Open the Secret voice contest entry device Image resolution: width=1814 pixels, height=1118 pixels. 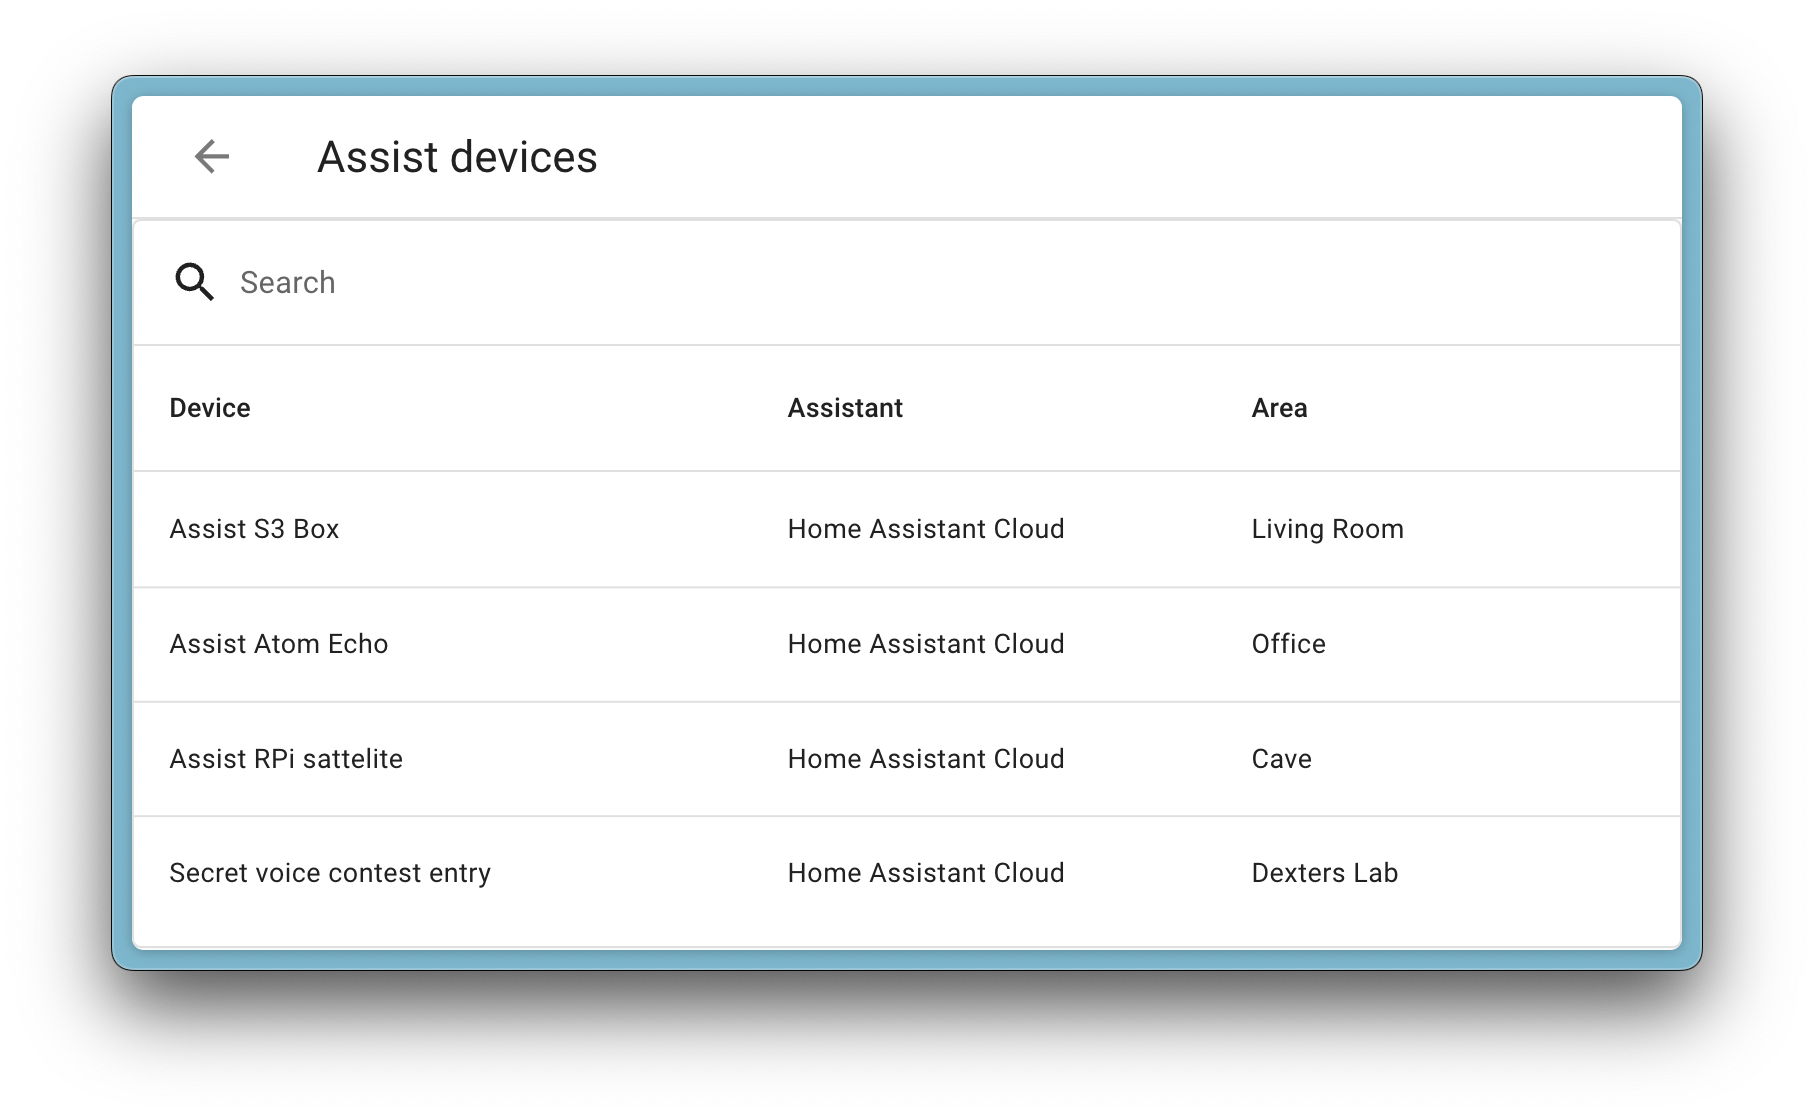pos(330,872)
